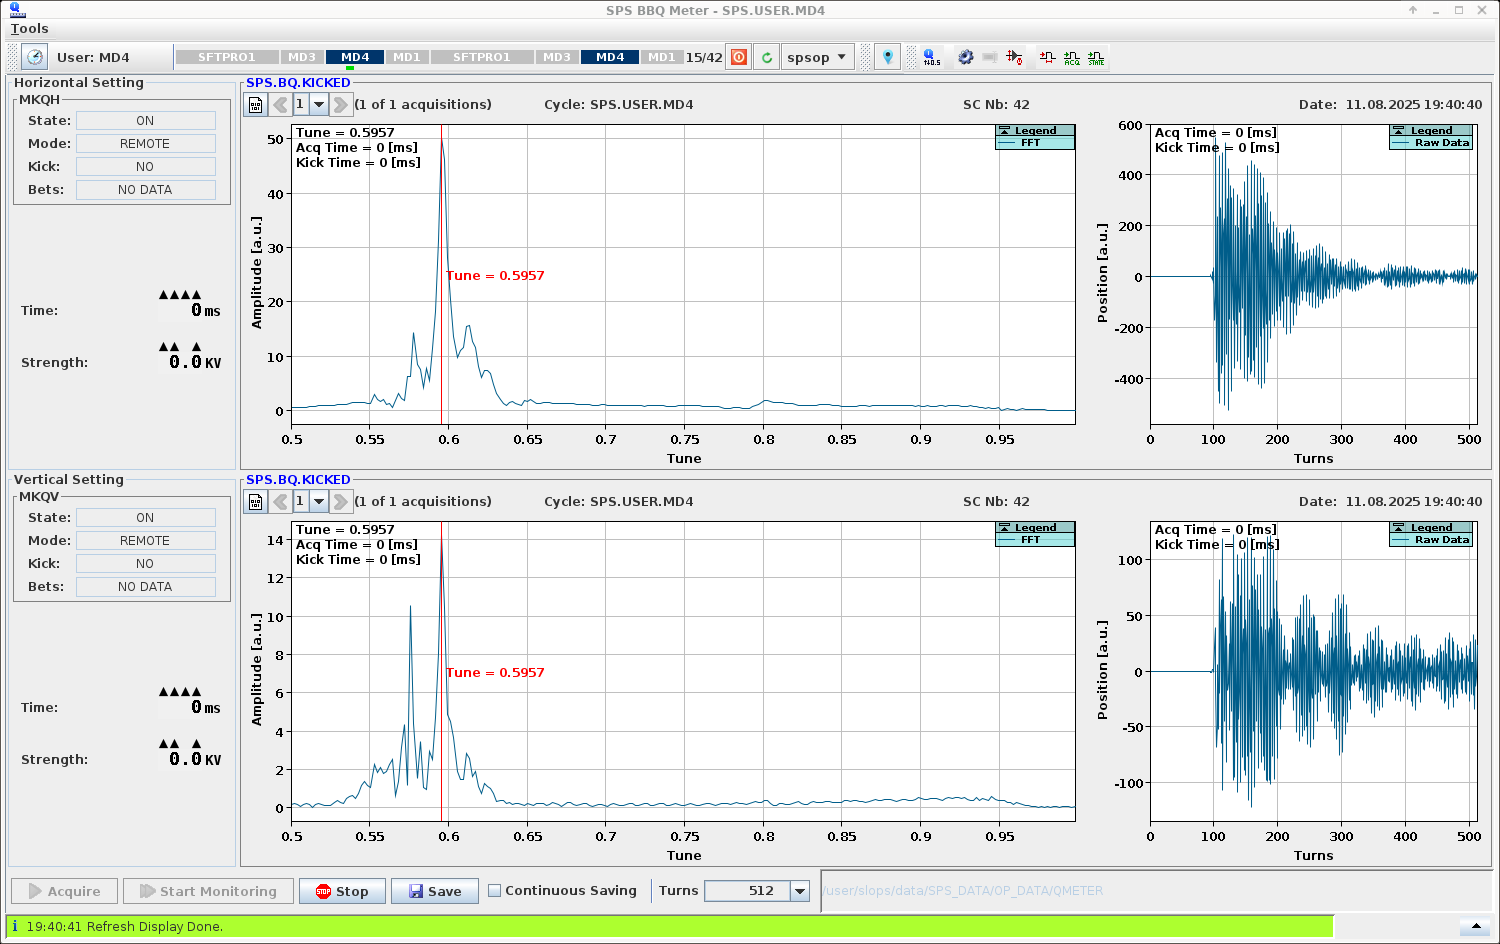Open the spsop role dropdown
Viewport: 1500px width, 944px height.
817,57
